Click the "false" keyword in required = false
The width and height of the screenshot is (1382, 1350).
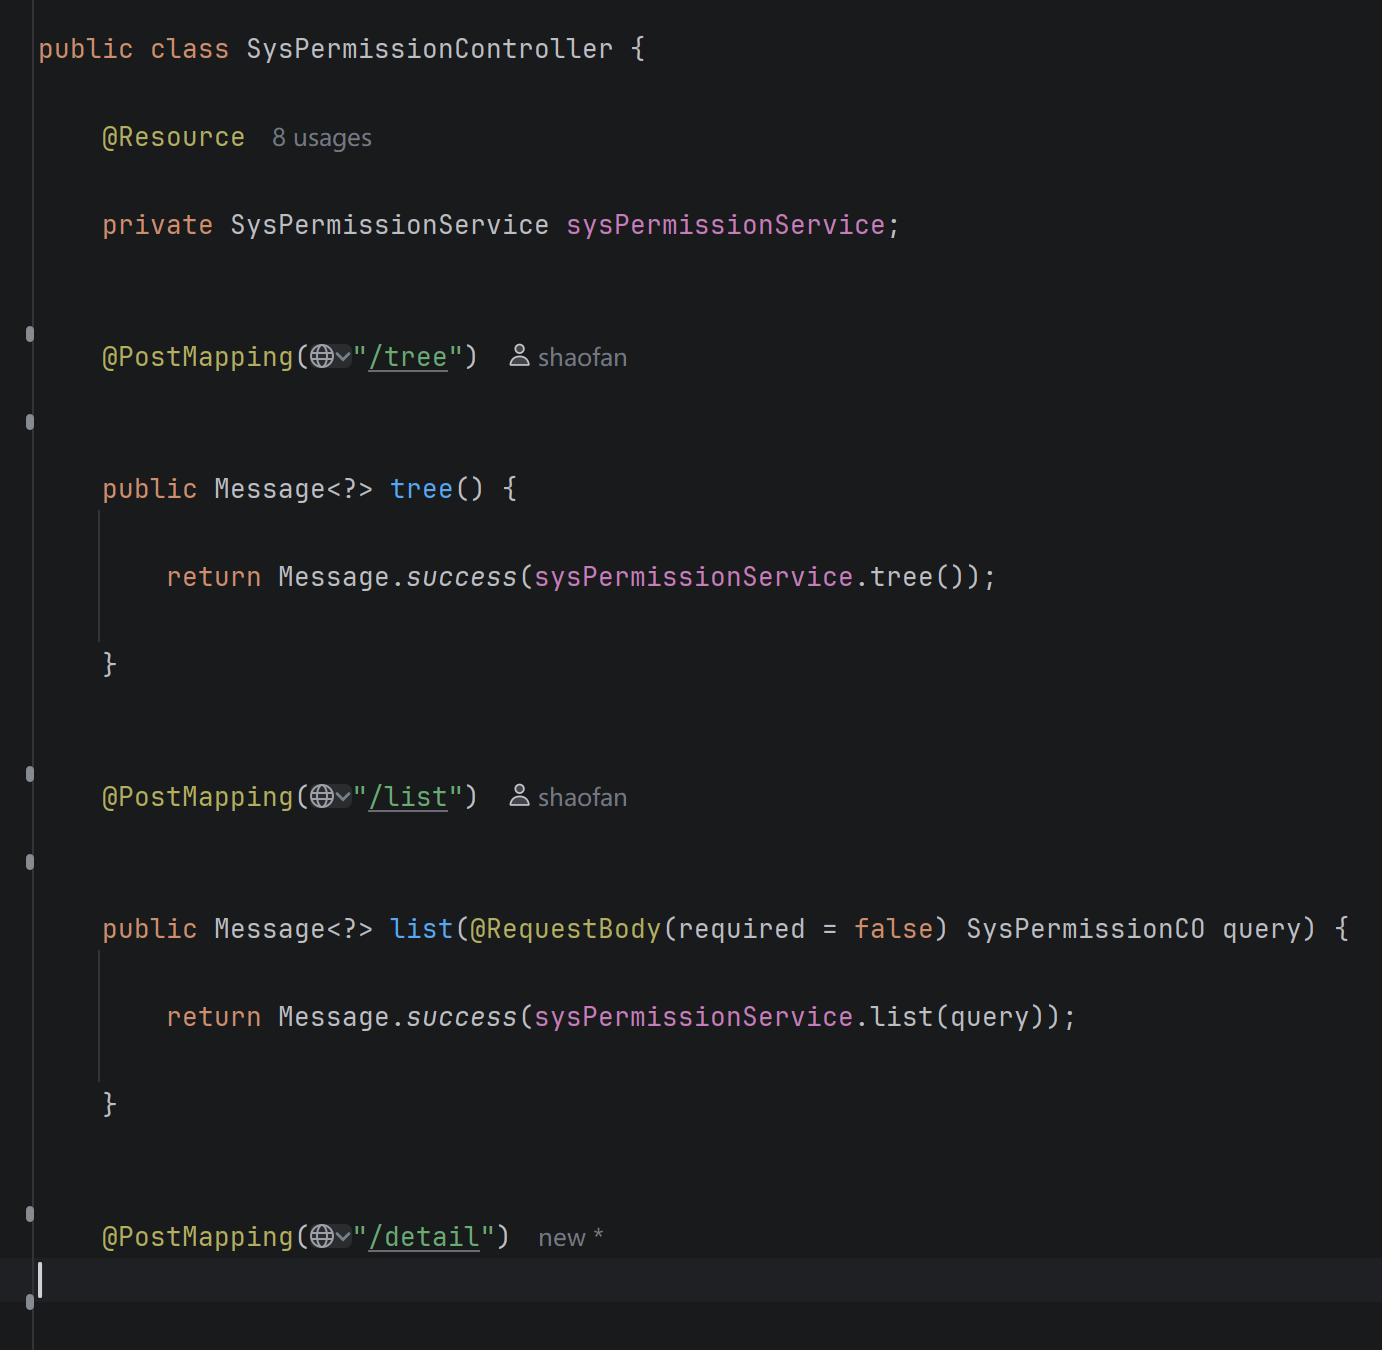pos(893,929)
